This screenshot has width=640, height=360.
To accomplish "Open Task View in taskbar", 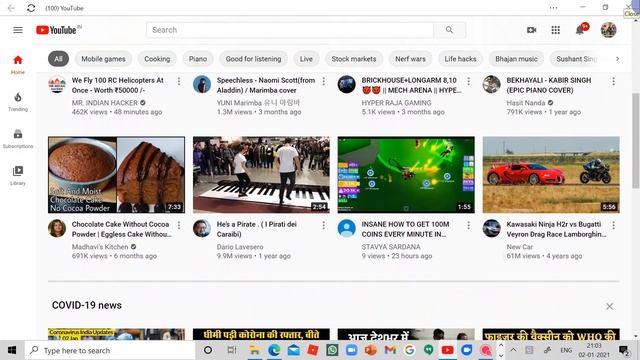I will coord(231,350).
